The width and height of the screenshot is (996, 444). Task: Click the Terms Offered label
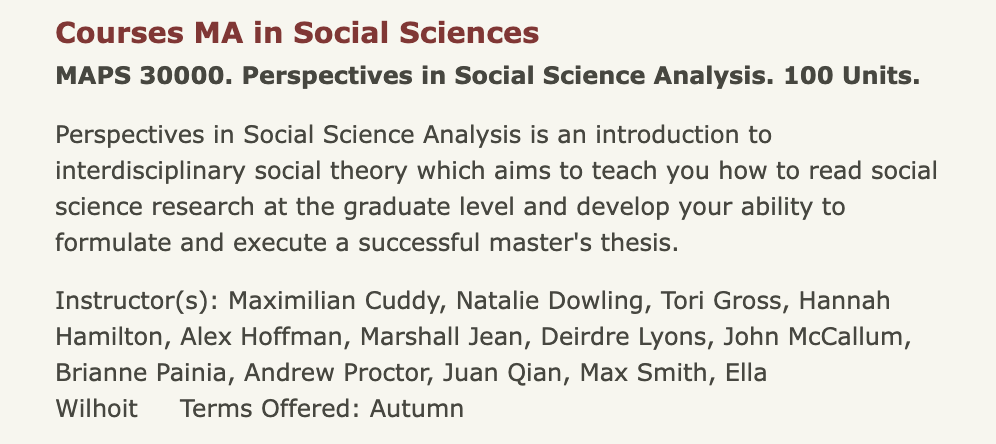(269, 409)
